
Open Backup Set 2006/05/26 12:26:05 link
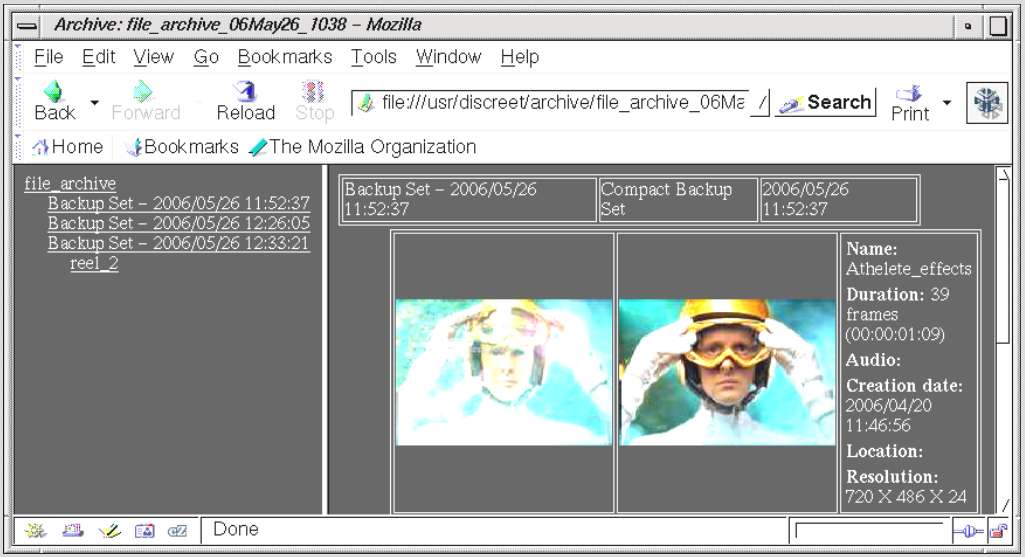178,223
